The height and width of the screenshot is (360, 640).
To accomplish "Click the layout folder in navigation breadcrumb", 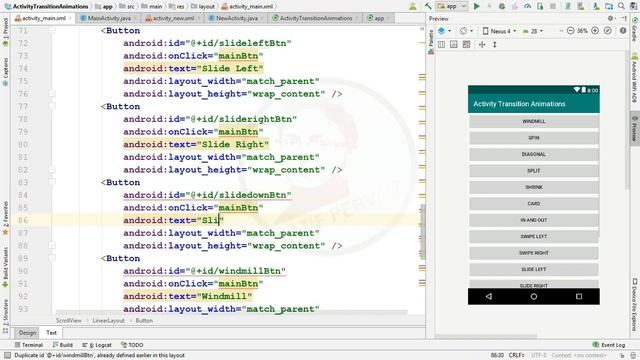I will click(202, 6).
